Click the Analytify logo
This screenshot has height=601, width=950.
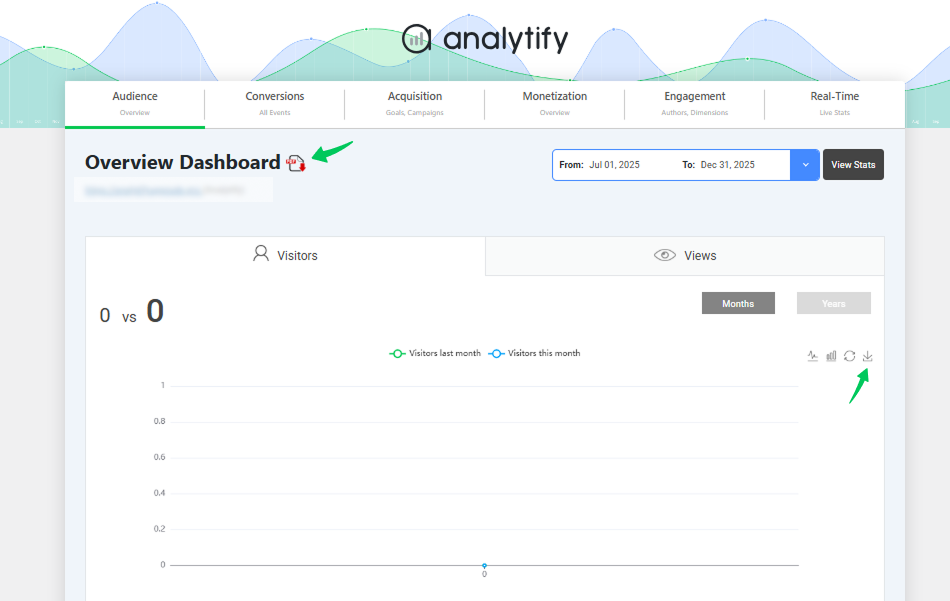[485, 39]
